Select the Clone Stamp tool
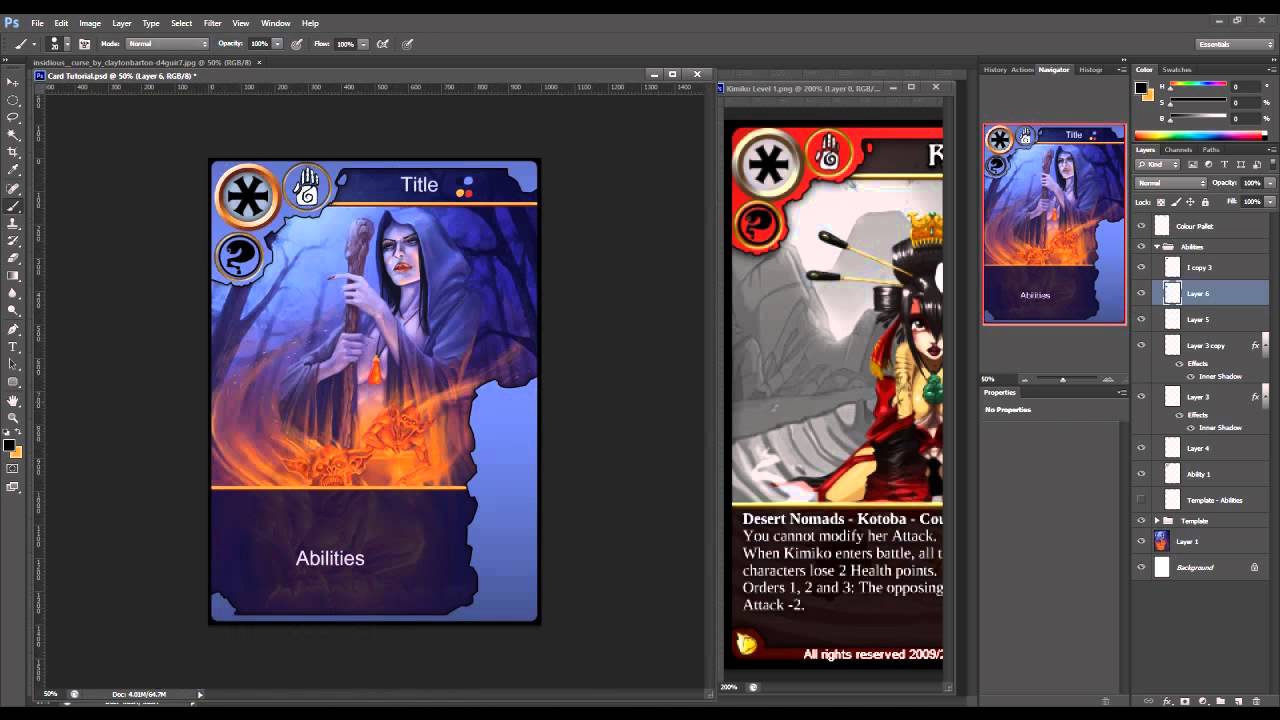The image size is (1280, 720). (x=13, y=223)
